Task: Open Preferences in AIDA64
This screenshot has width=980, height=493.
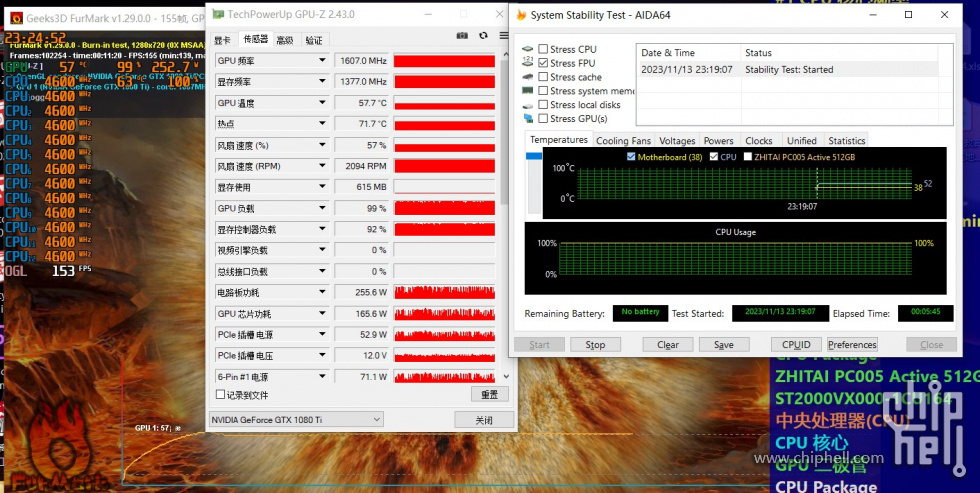Action: pos(852,345)
